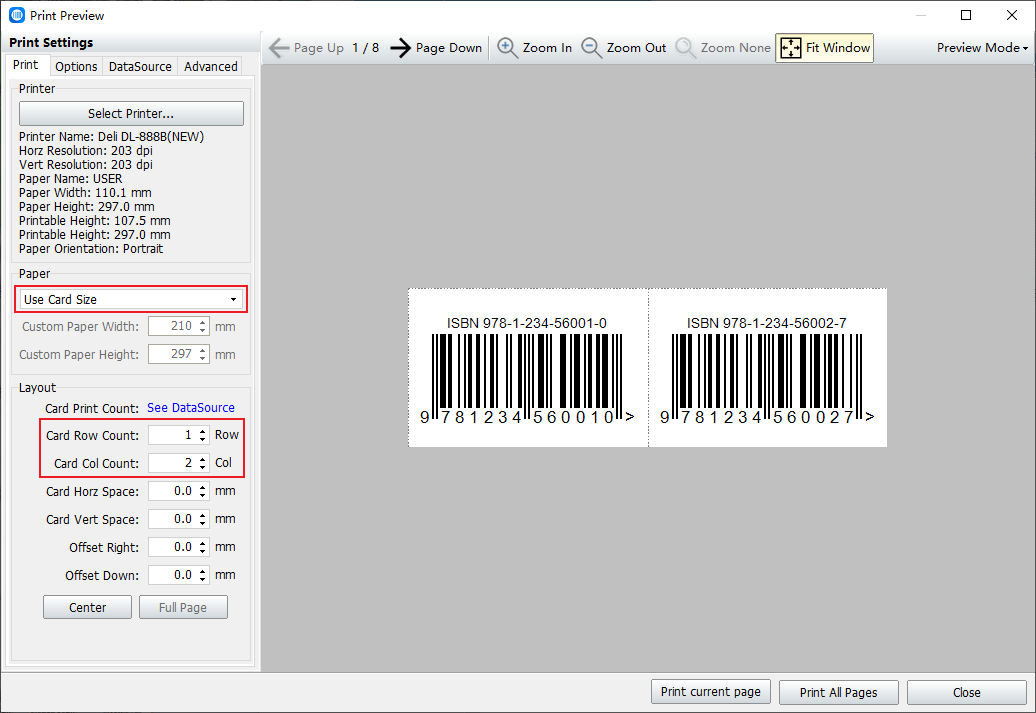Decrease Card Col Count with down arrow

(x=202, y=467)
